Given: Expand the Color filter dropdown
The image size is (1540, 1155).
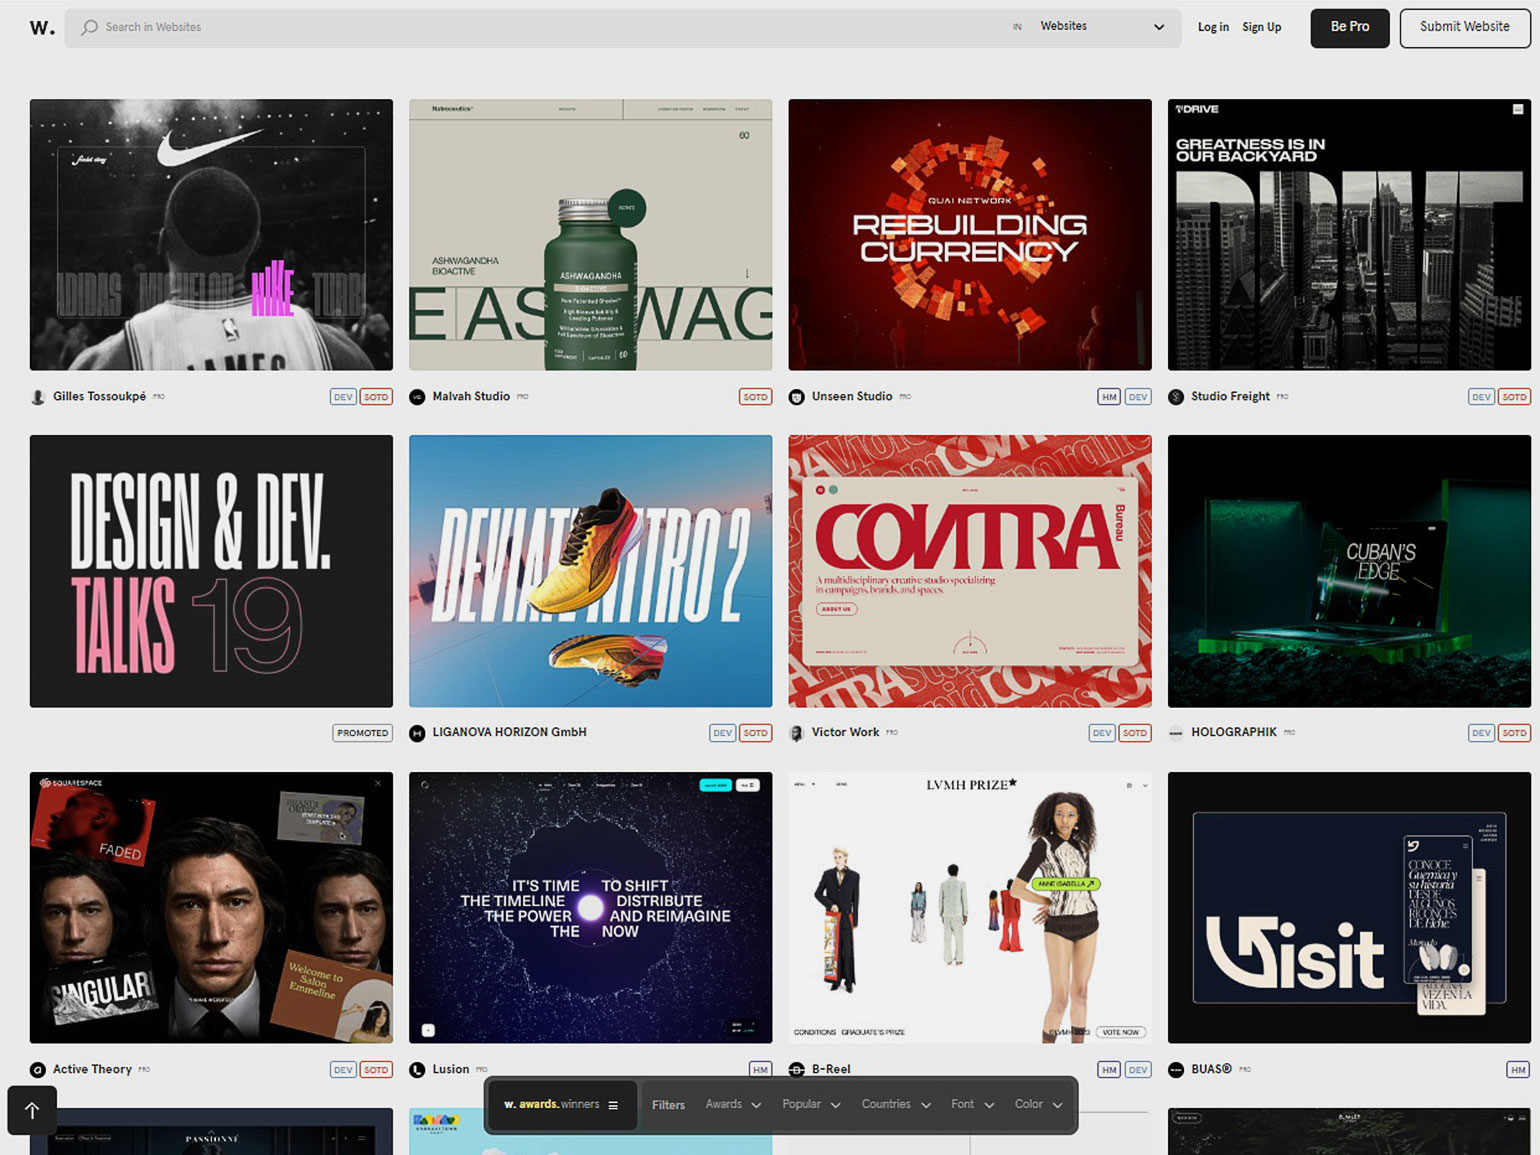Looking at the screenshot, I should pyautogui.click(x=1038, y=1105).
